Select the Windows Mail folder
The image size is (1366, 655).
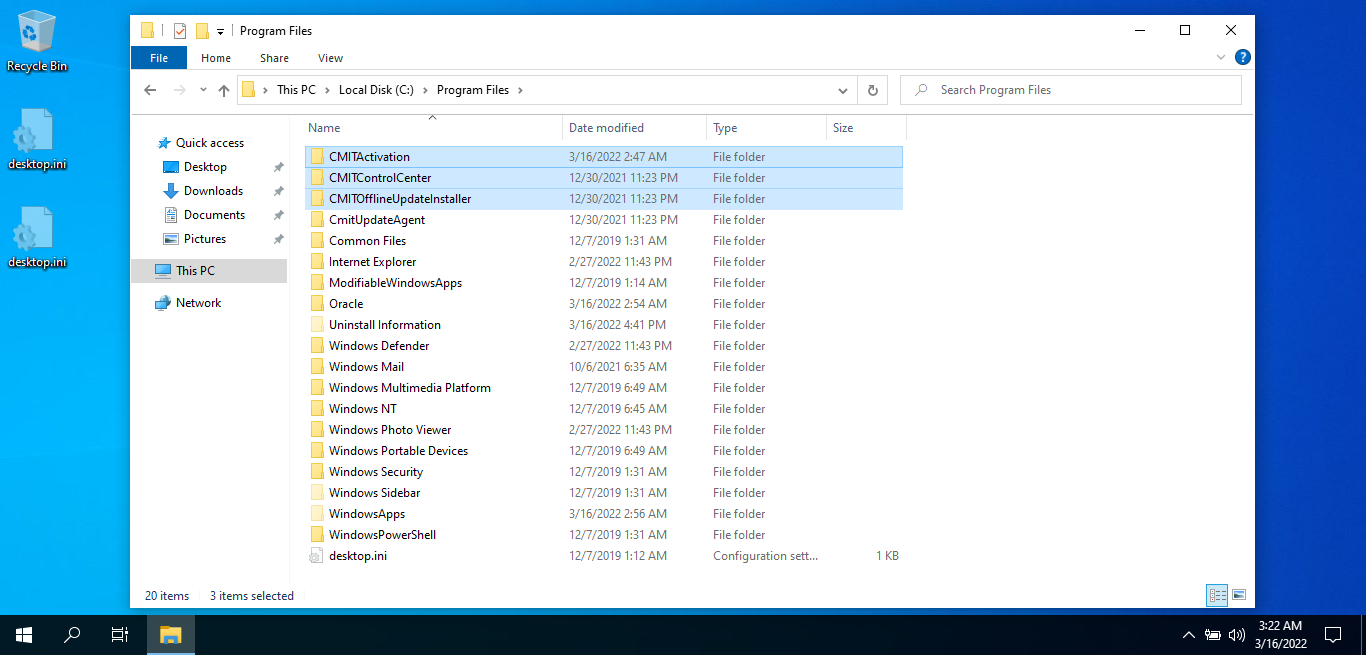pos(603,367)
